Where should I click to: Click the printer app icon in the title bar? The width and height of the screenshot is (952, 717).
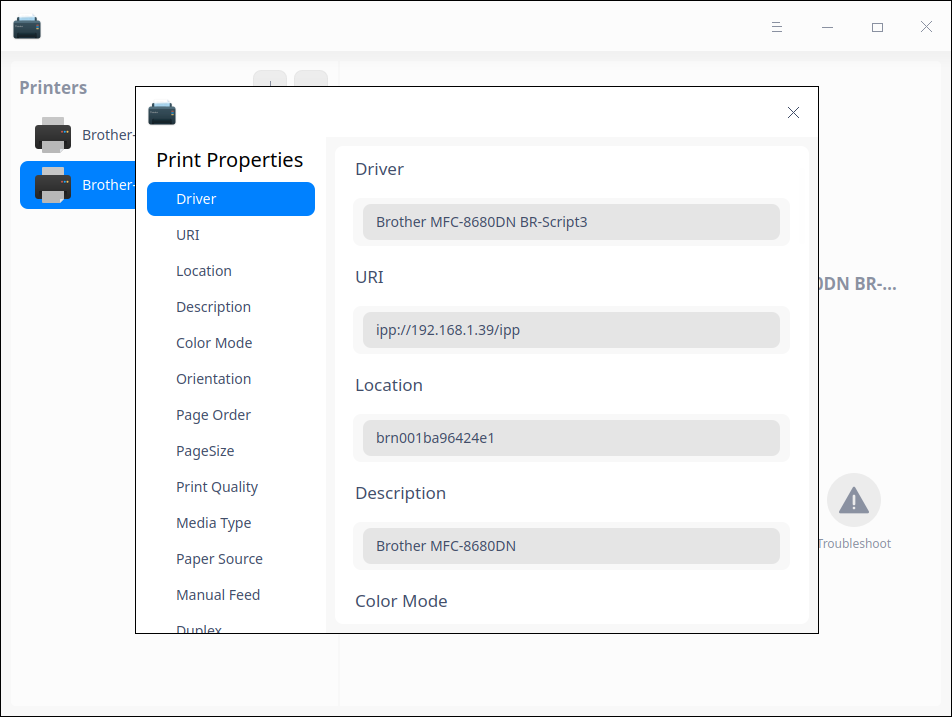coord(27,27)
